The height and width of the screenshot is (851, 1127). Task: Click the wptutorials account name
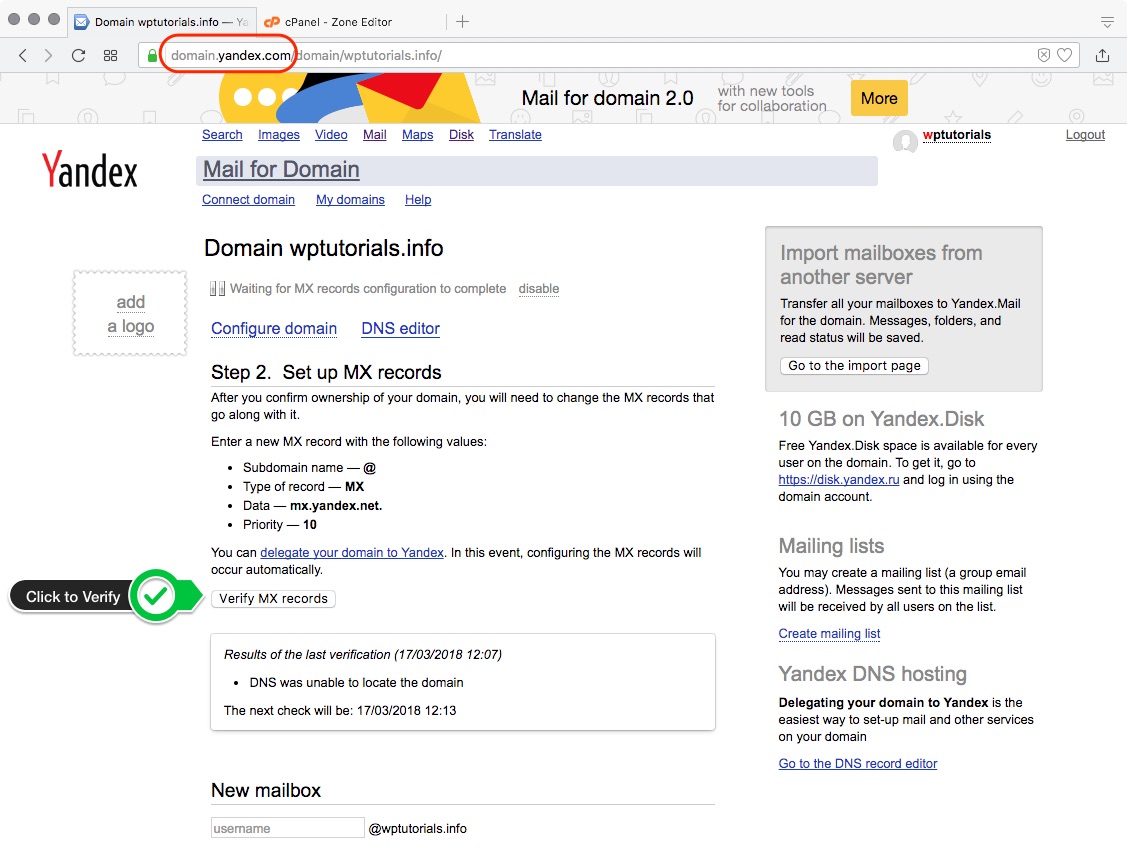957,135
